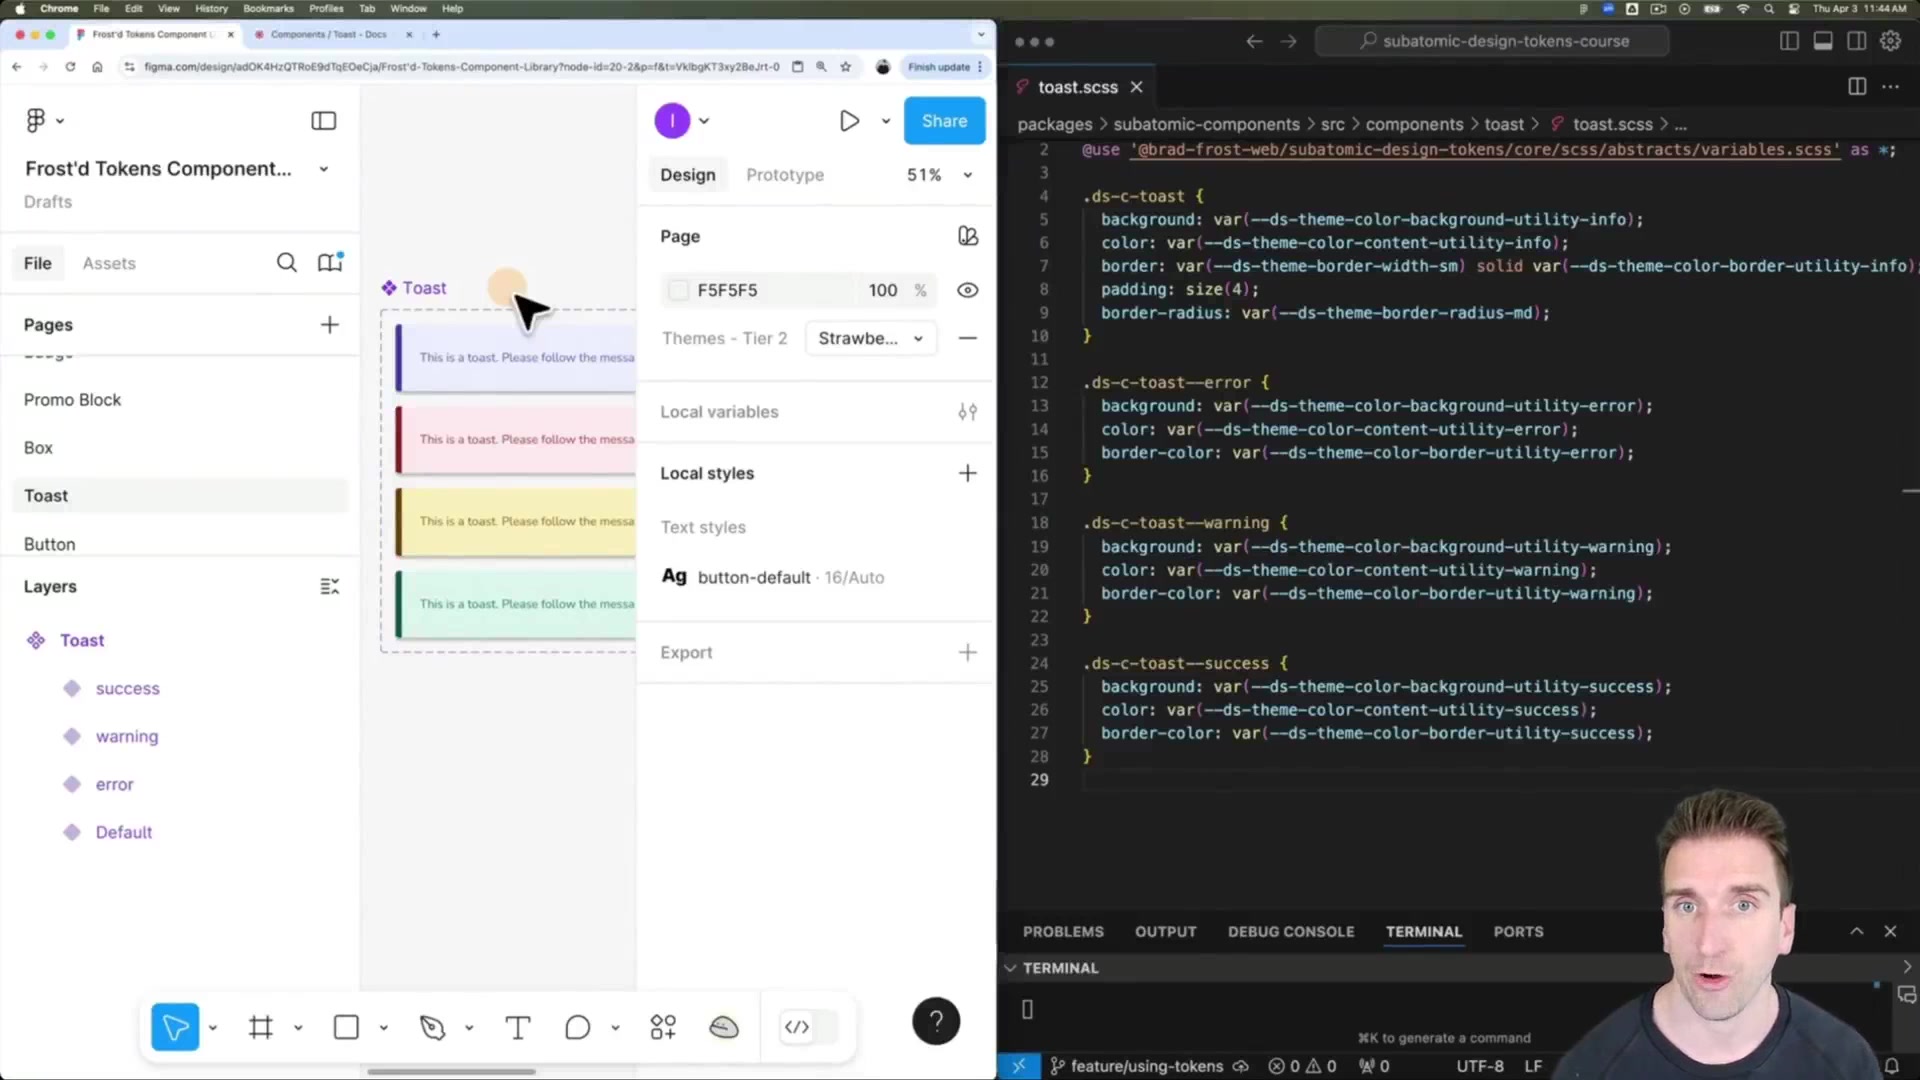Click the blue Share button

(x=944, y=121)
